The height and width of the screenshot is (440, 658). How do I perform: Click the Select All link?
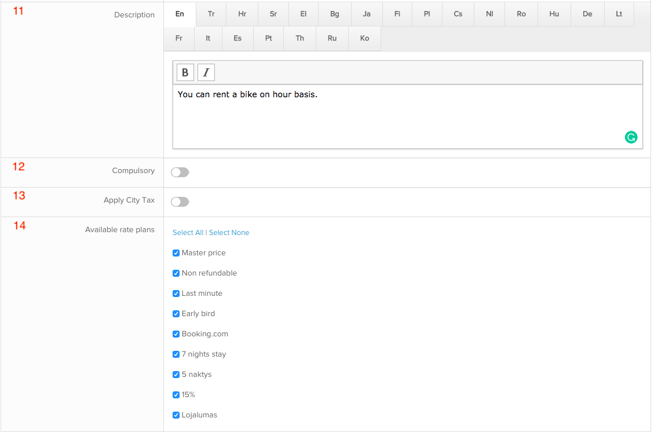(188, 232)
